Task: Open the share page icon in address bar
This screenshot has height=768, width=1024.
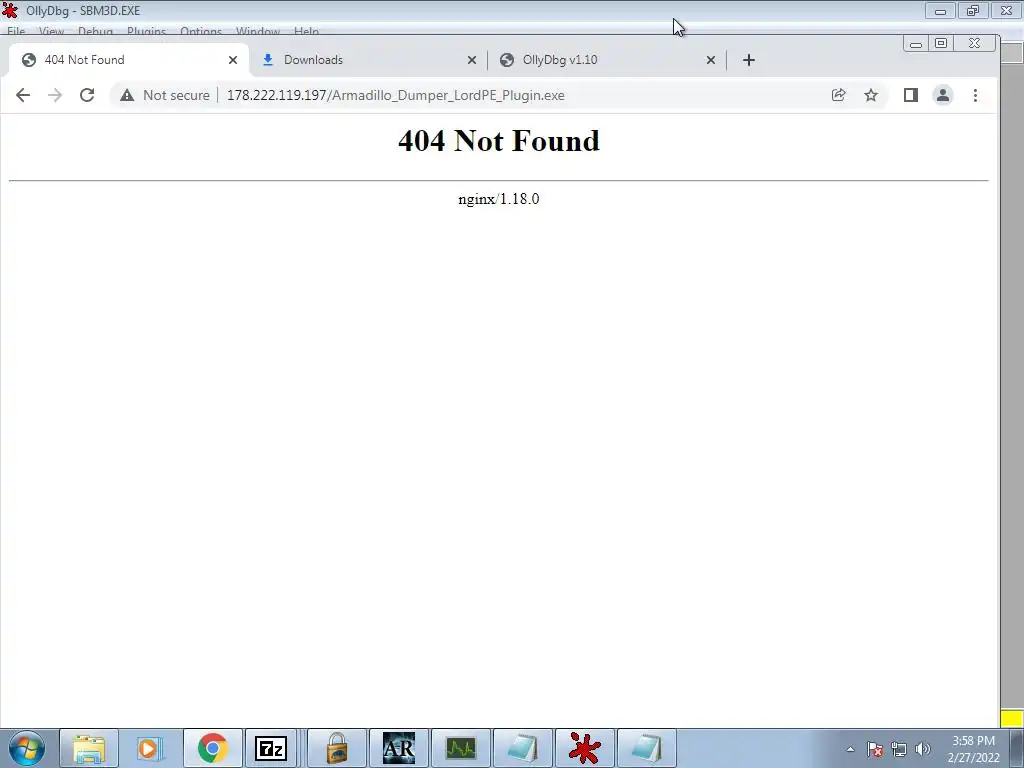Action: 839,95
